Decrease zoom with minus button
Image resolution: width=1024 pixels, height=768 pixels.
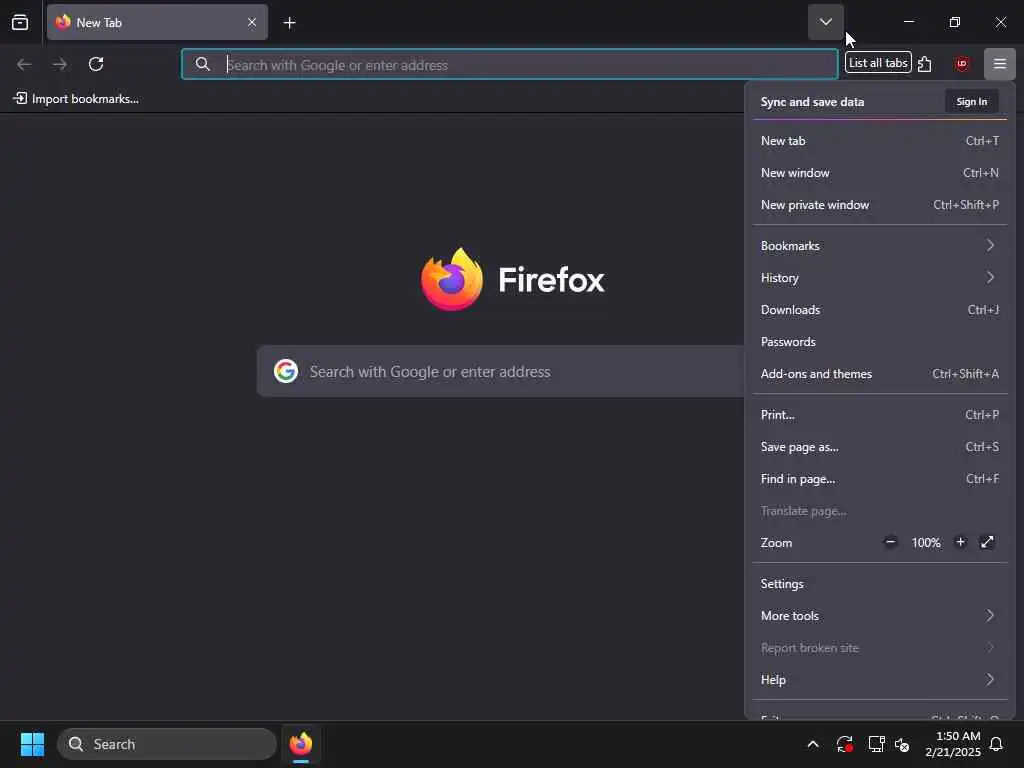[x=889, y=542]
